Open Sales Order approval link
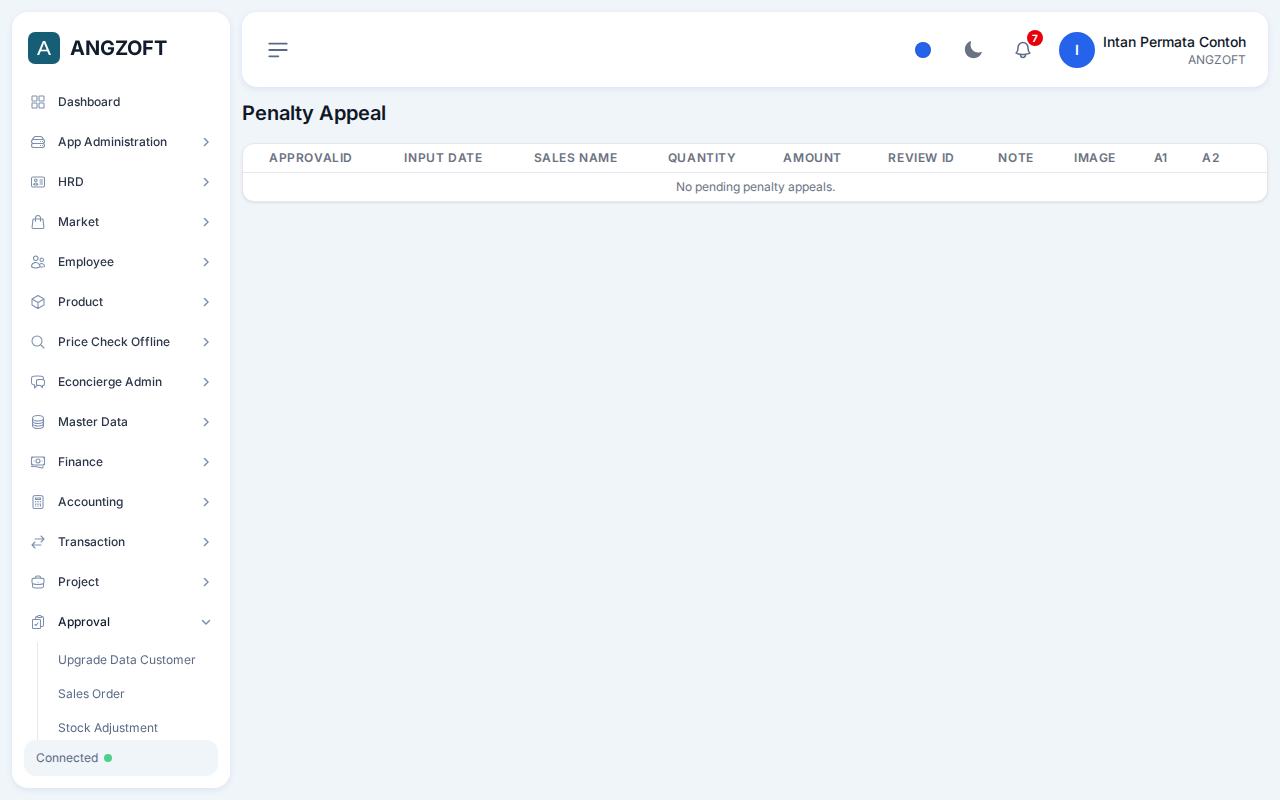The width and height of the screenshot is (1280, 800). tap(91, 694)
